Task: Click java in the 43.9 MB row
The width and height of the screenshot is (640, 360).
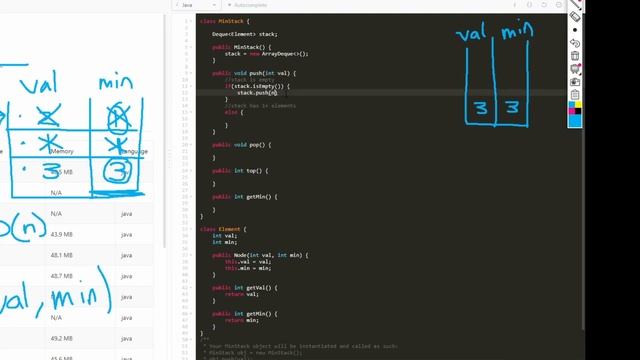Action: click(127, 234)
